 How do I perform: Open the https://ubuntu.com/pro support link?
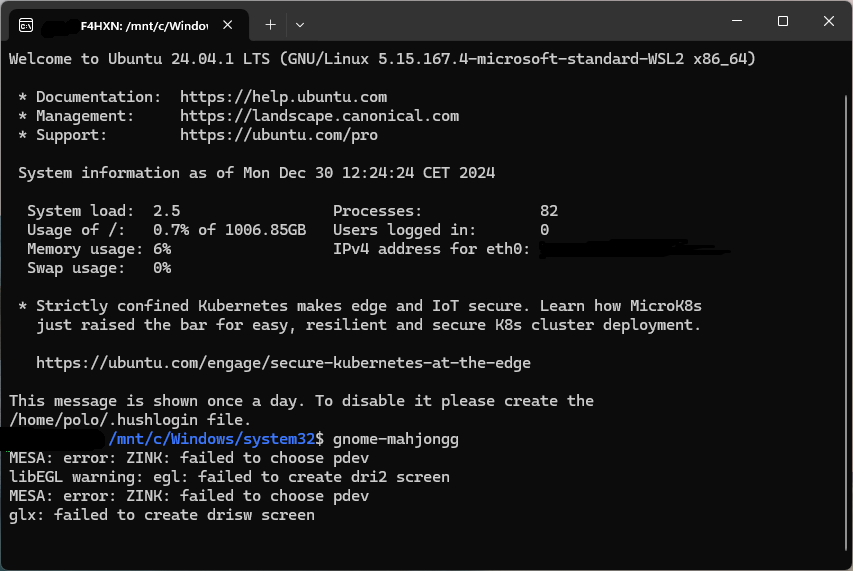tap(279, 135)
